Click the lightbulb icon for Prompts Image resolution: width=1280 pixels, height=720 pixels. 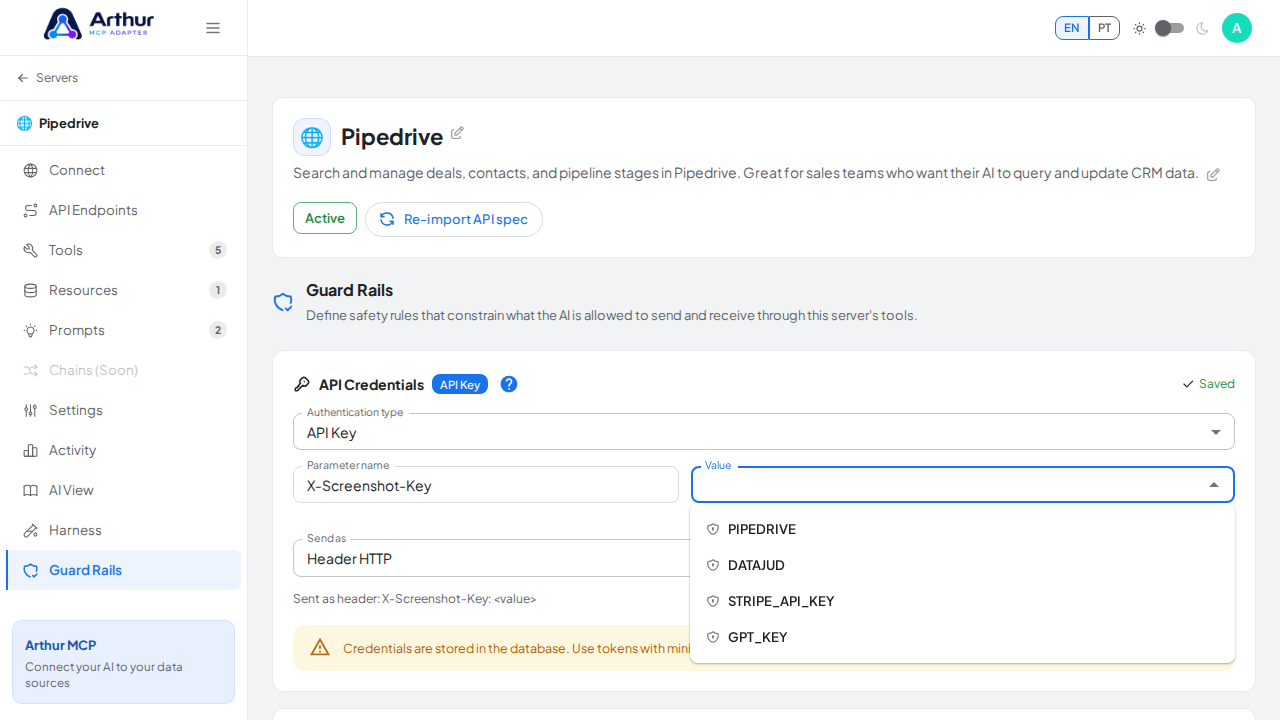(x=31, y=330)
